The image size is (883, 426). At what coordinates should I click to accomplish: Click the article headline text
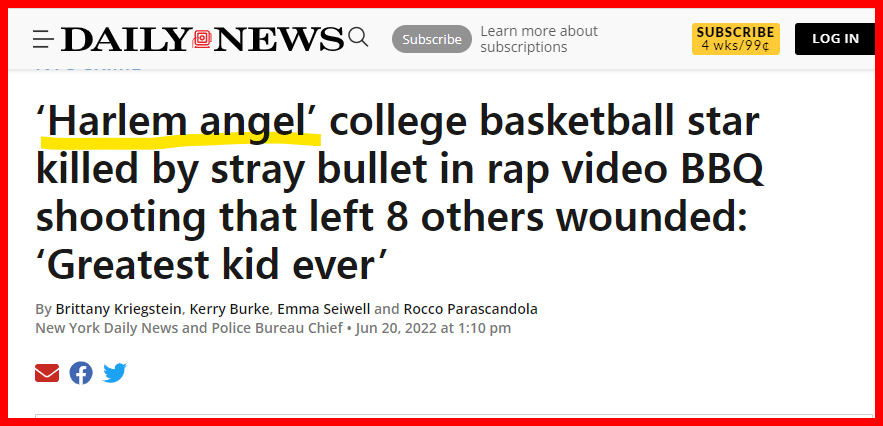[400, 193]
